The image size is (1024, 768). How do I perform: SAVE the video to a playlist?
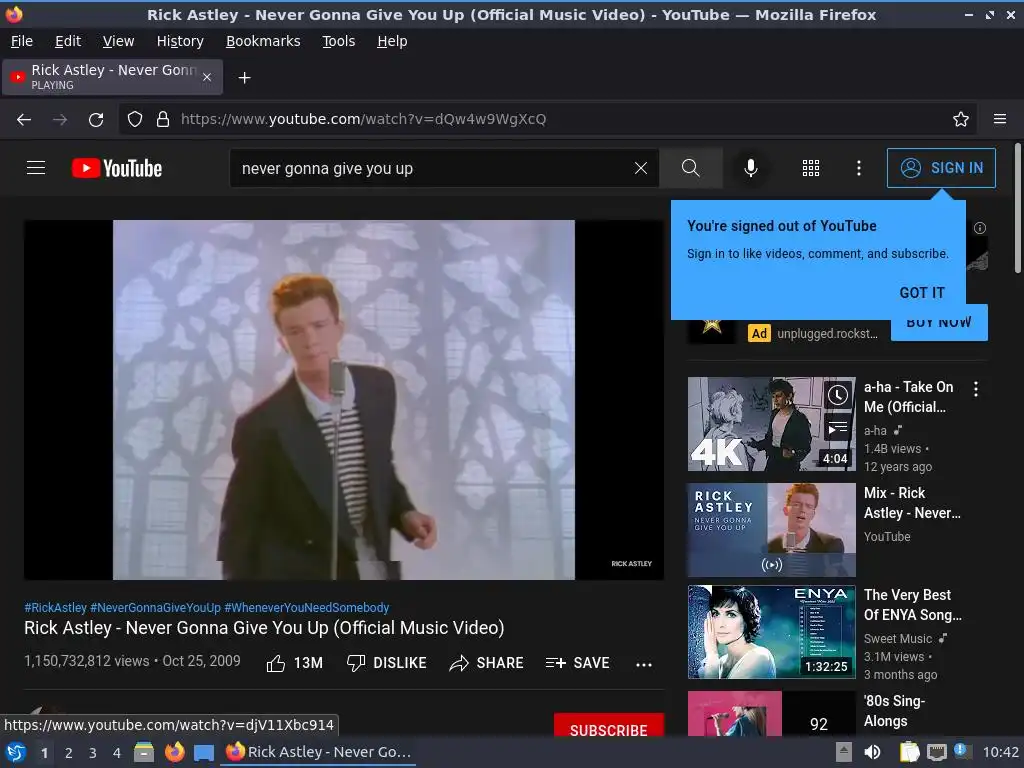tap(577, 663)
